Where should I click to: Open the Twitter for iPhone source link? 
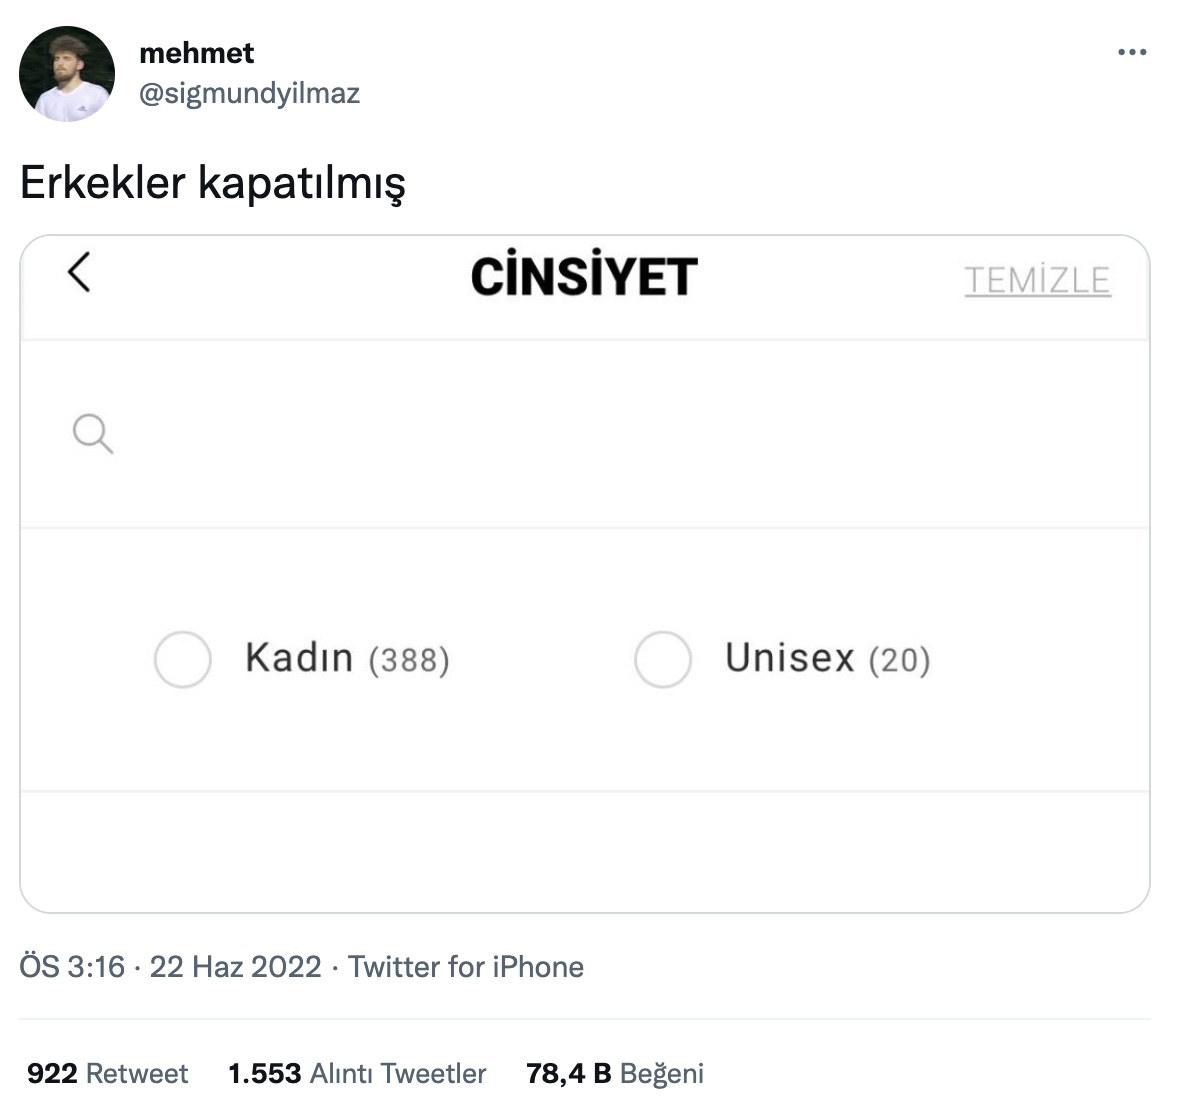[466, 966]
